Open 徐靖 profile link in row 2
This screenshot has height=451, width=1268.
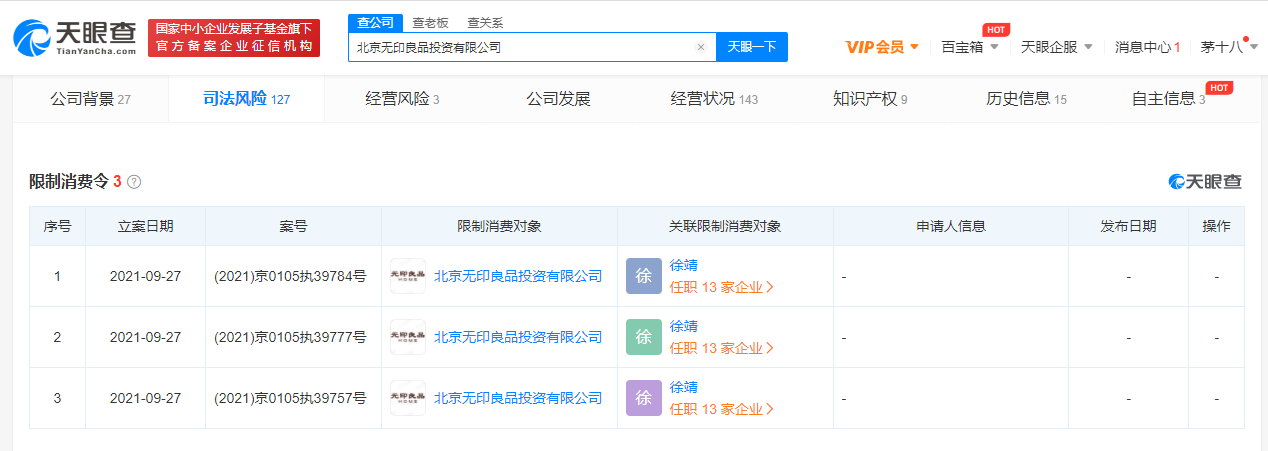684,326
